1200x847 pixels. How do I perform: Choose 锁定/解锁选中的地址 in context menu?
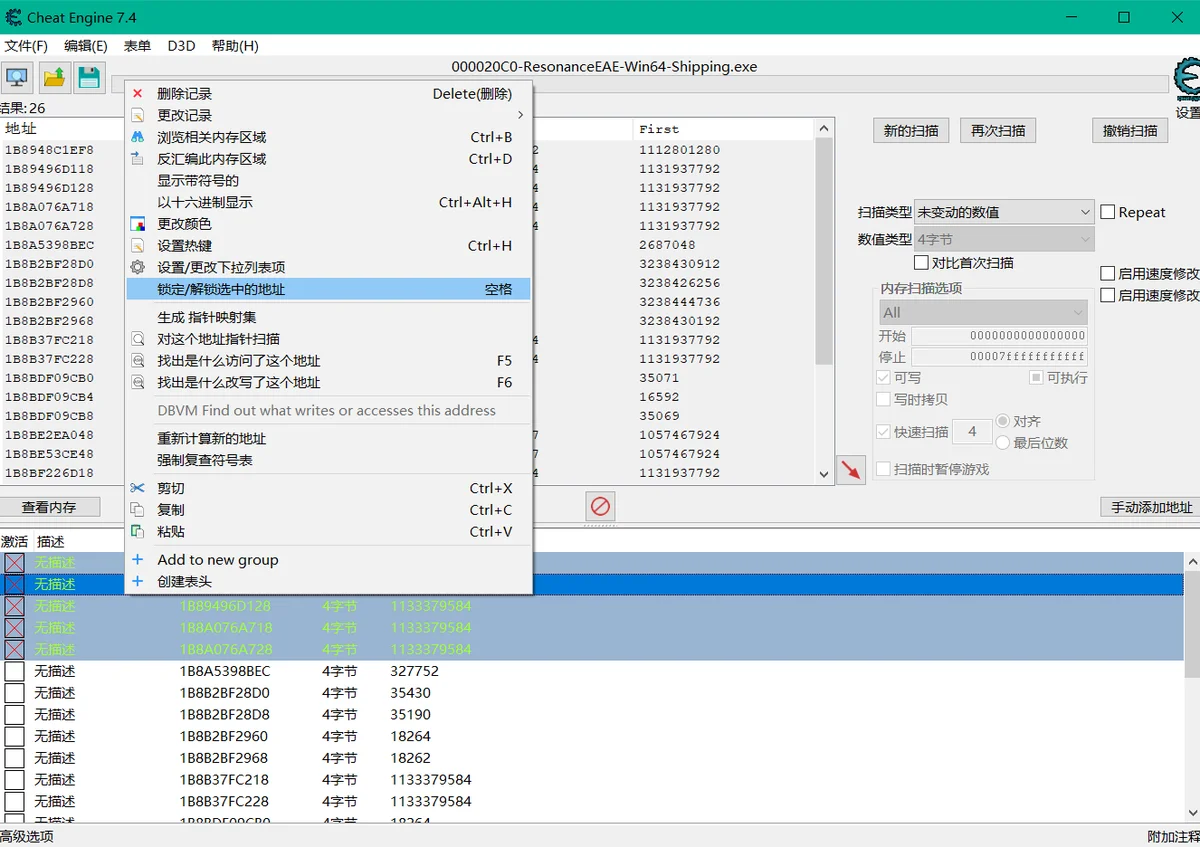(329, 289)
